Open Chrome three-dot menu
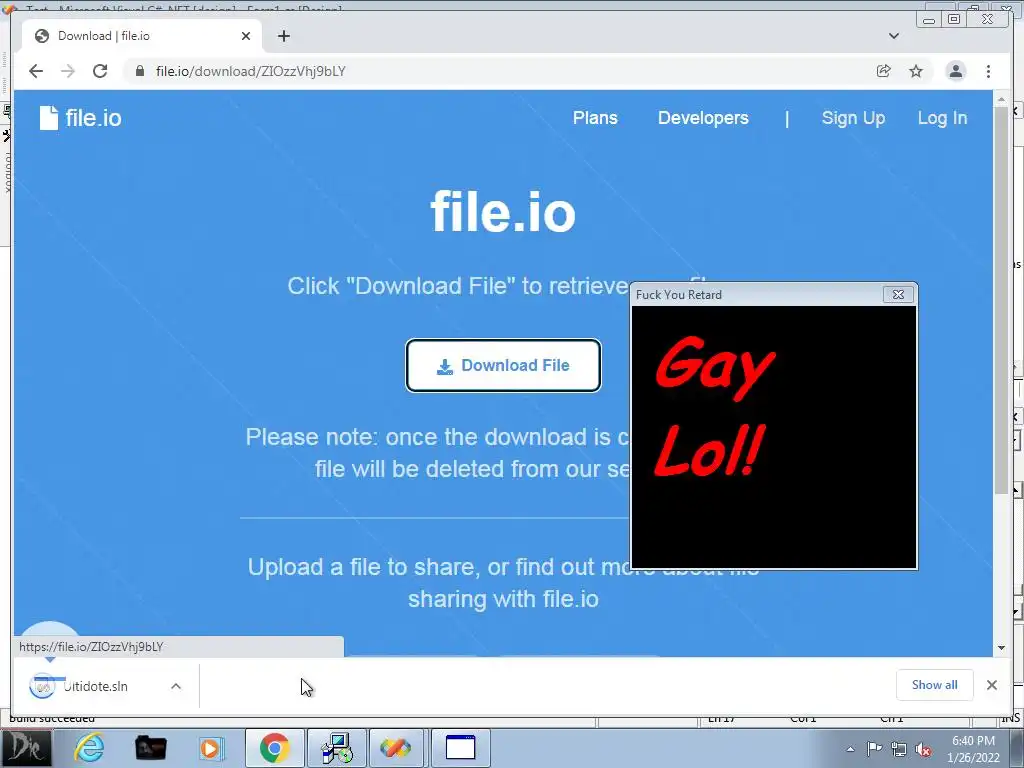The height and width of the screenshot is (768, 1024). click(988, 71)
